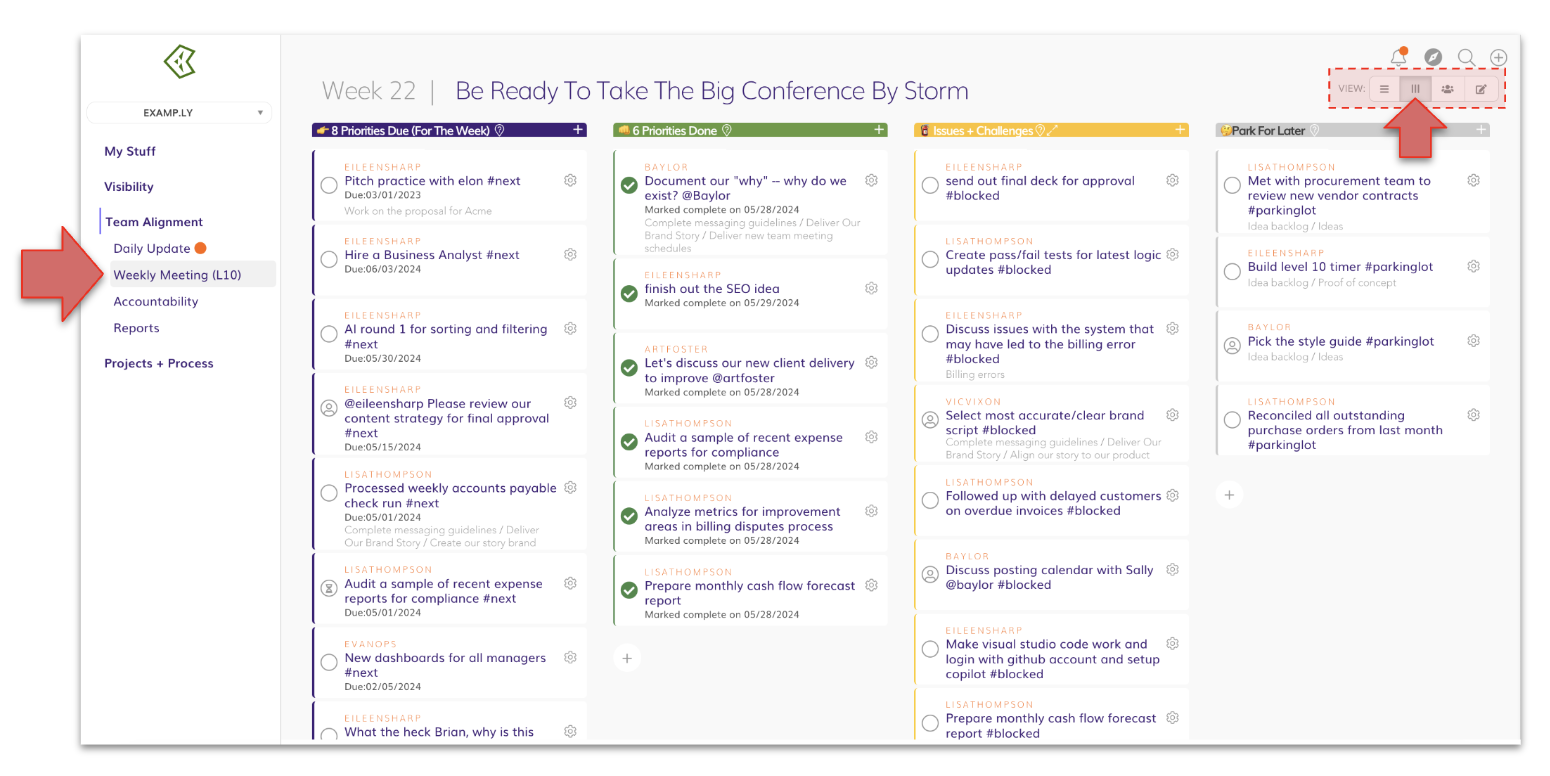Open the EXAMP.LY workspace dropdown
This screenshot has width=1550, height=776.
(x=178, y=113)
